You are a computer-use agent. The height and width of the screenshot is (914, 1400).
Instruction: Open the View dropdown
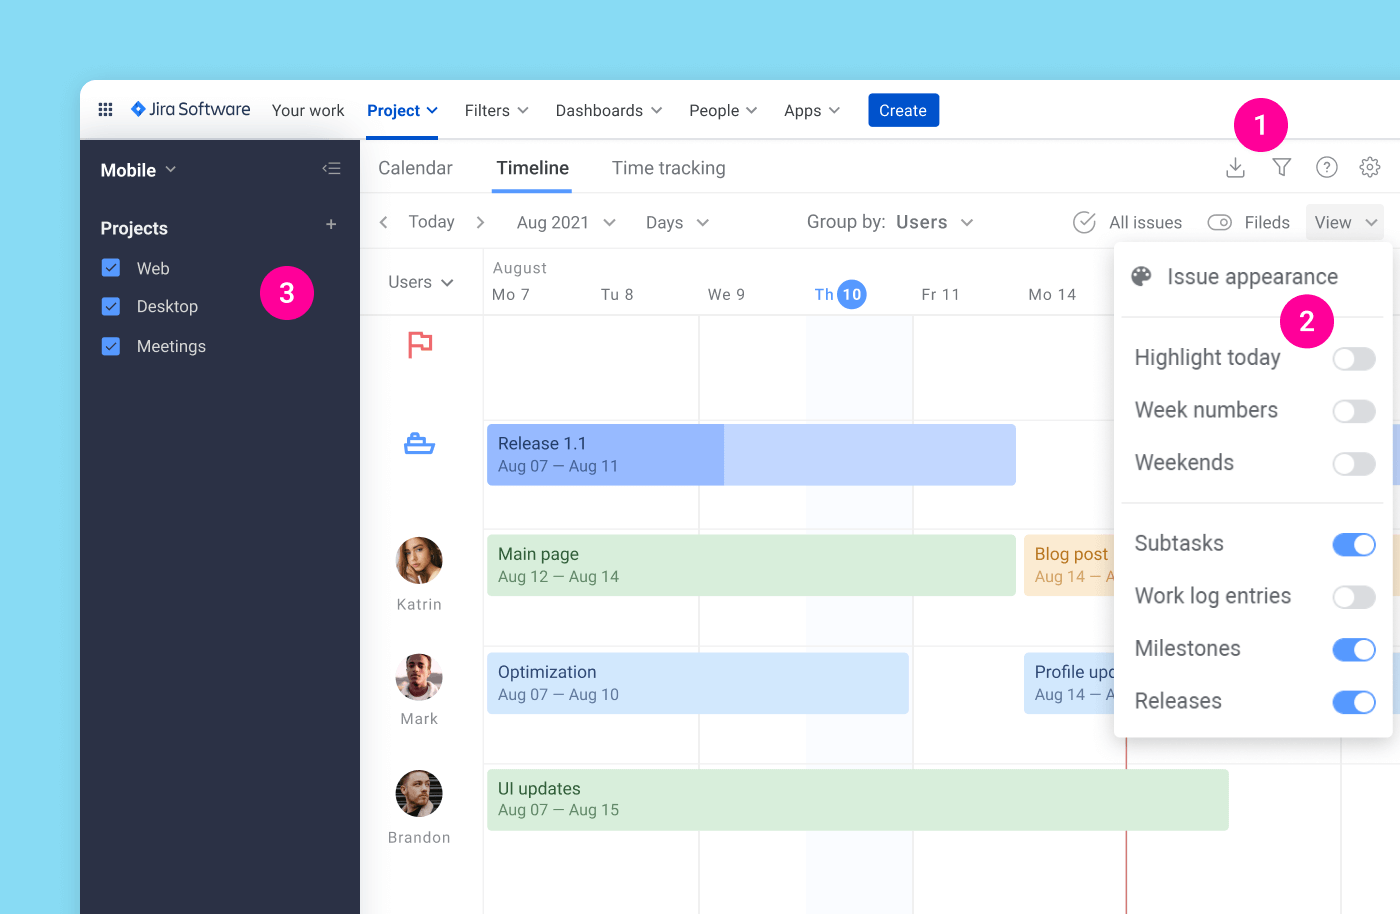point(1344,222)
